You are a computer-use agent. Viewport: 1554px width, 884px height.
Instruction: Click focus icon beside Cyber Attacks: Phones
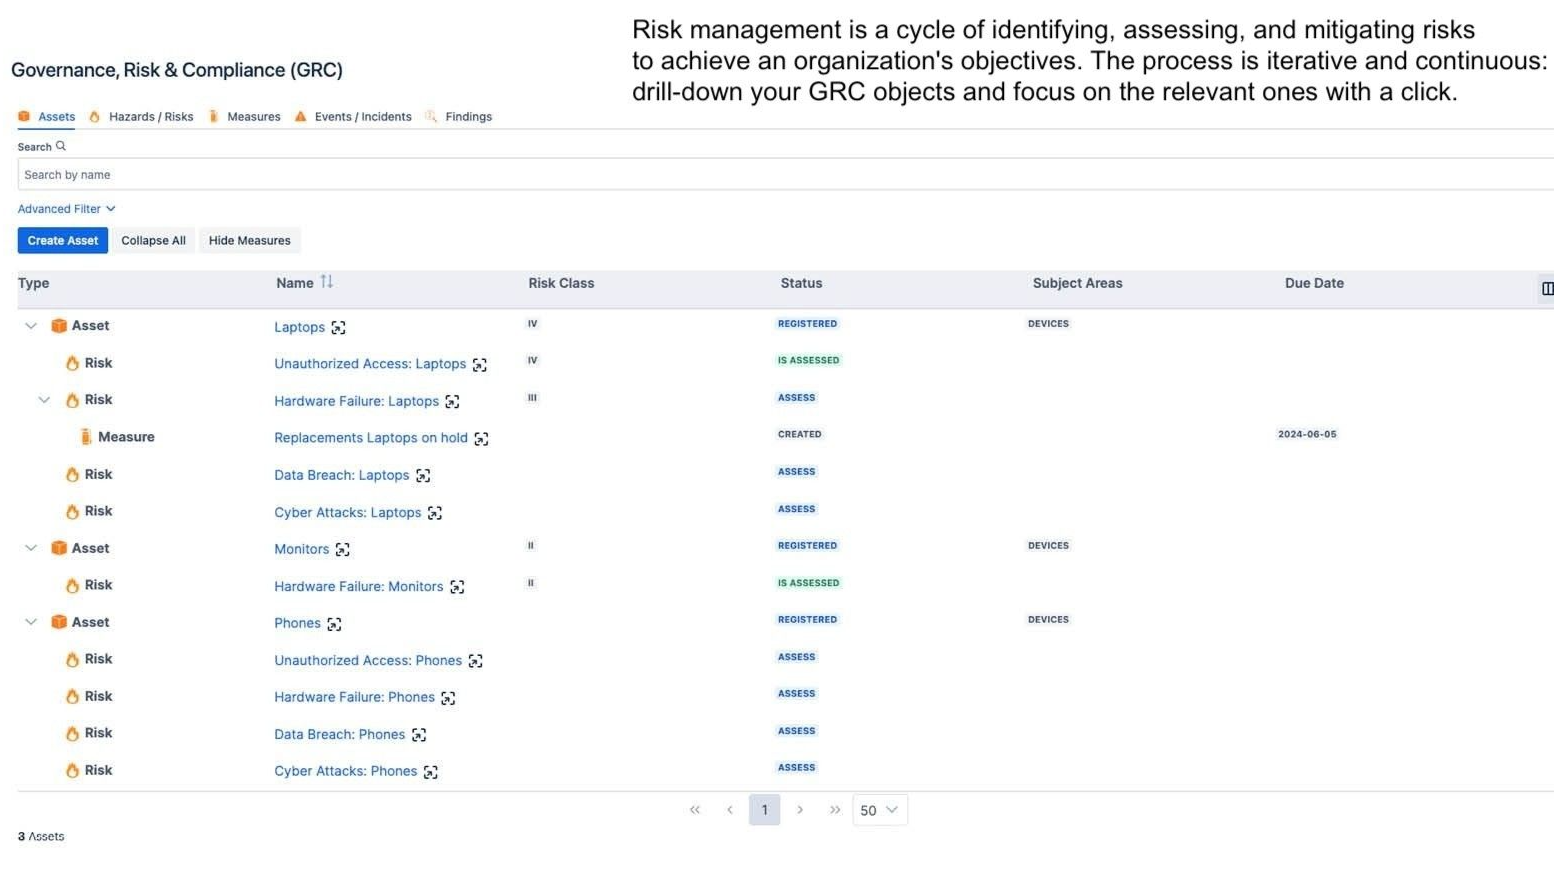coord(431,772)
